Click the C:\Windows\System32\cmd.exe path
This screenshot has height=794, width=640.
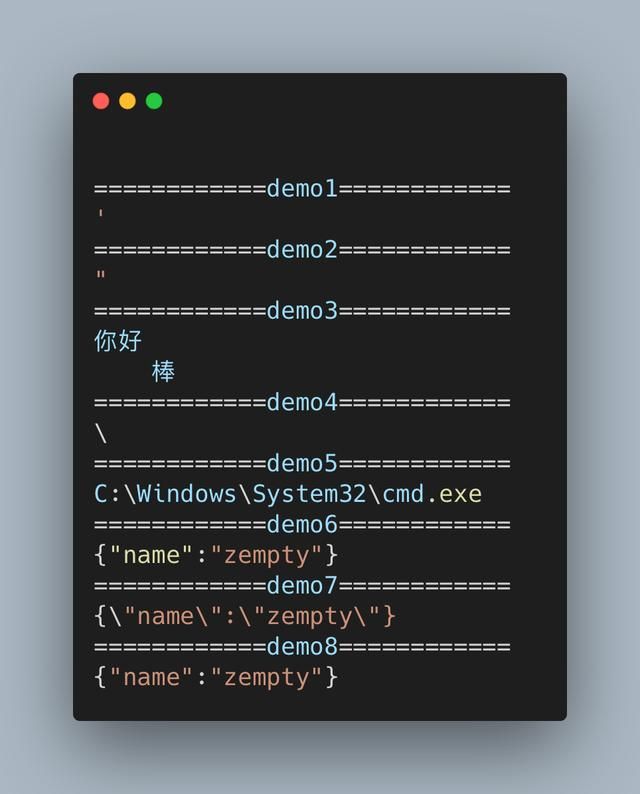click(288, 494)
